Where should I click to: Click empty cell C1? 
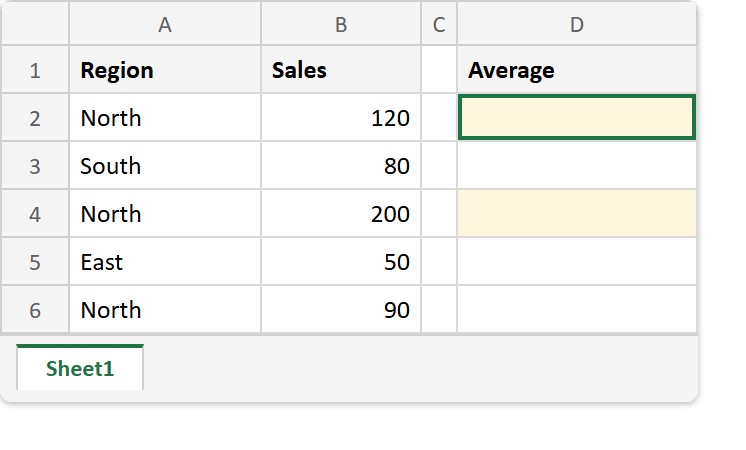[x=439, y=70]
